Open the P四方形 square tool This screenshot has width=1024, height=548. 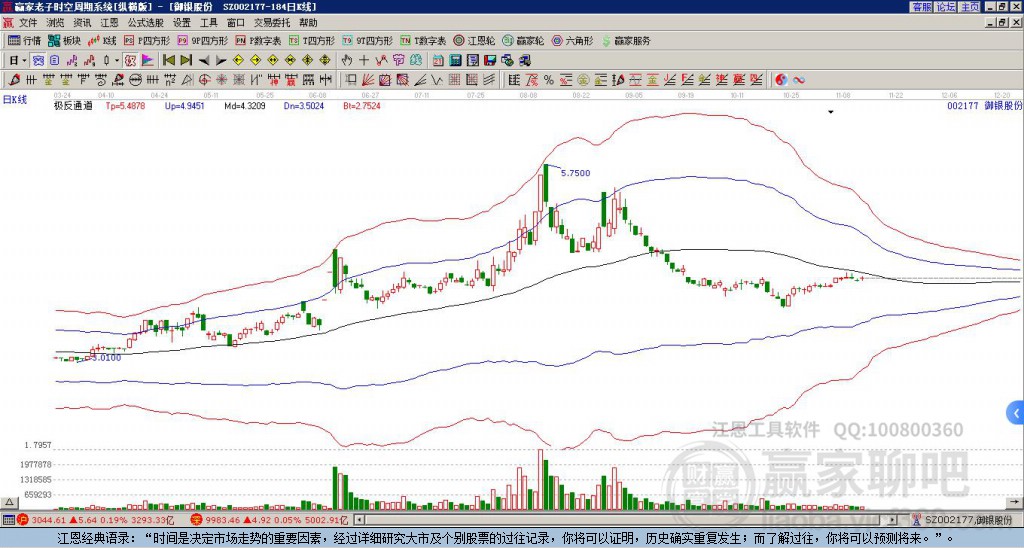click(147, 40)
